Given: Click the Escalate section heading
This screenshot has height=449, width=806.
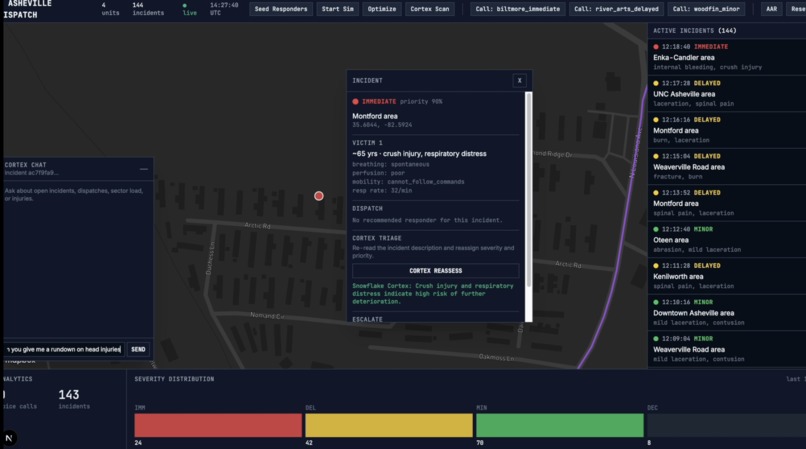Looking at the screenshot, I should pos(367,319).
